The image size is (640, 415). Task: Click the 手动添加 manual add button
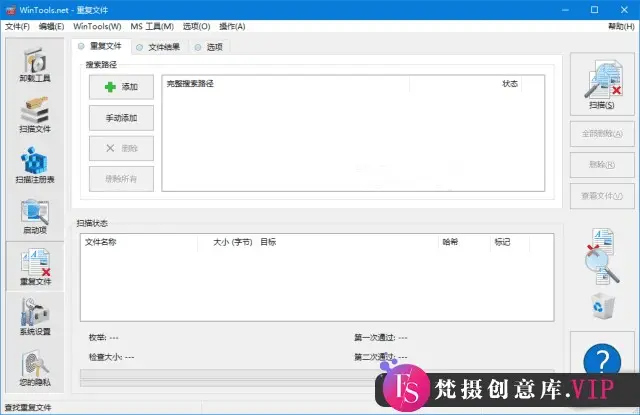pos(121,118)
